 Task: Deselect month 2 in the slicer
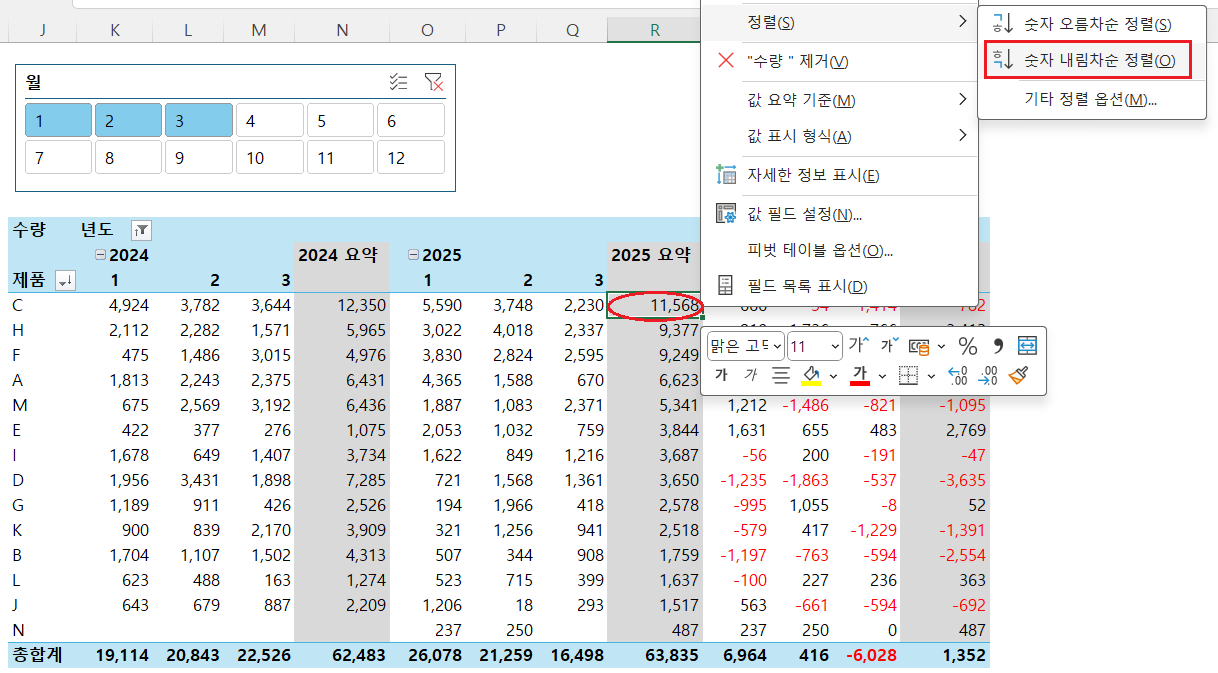pyautogui.click(x=129, y=120)
